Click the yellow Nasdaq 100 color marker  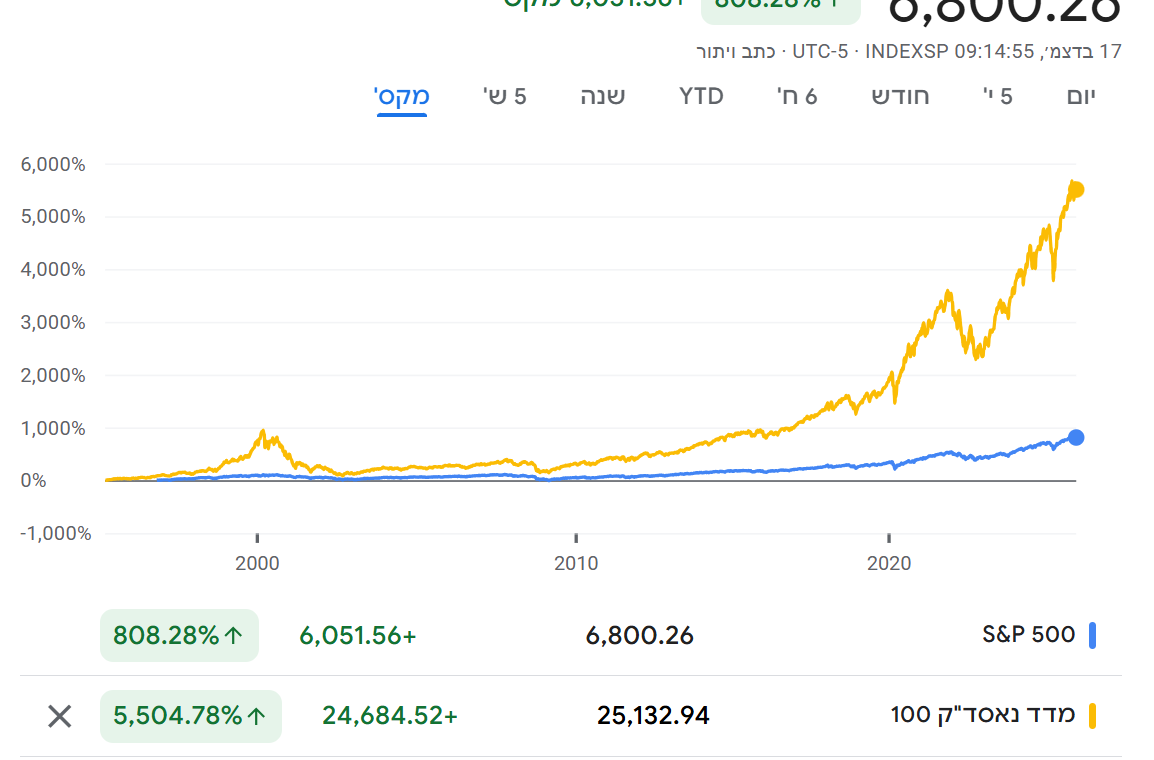[x=1093, y=716]
